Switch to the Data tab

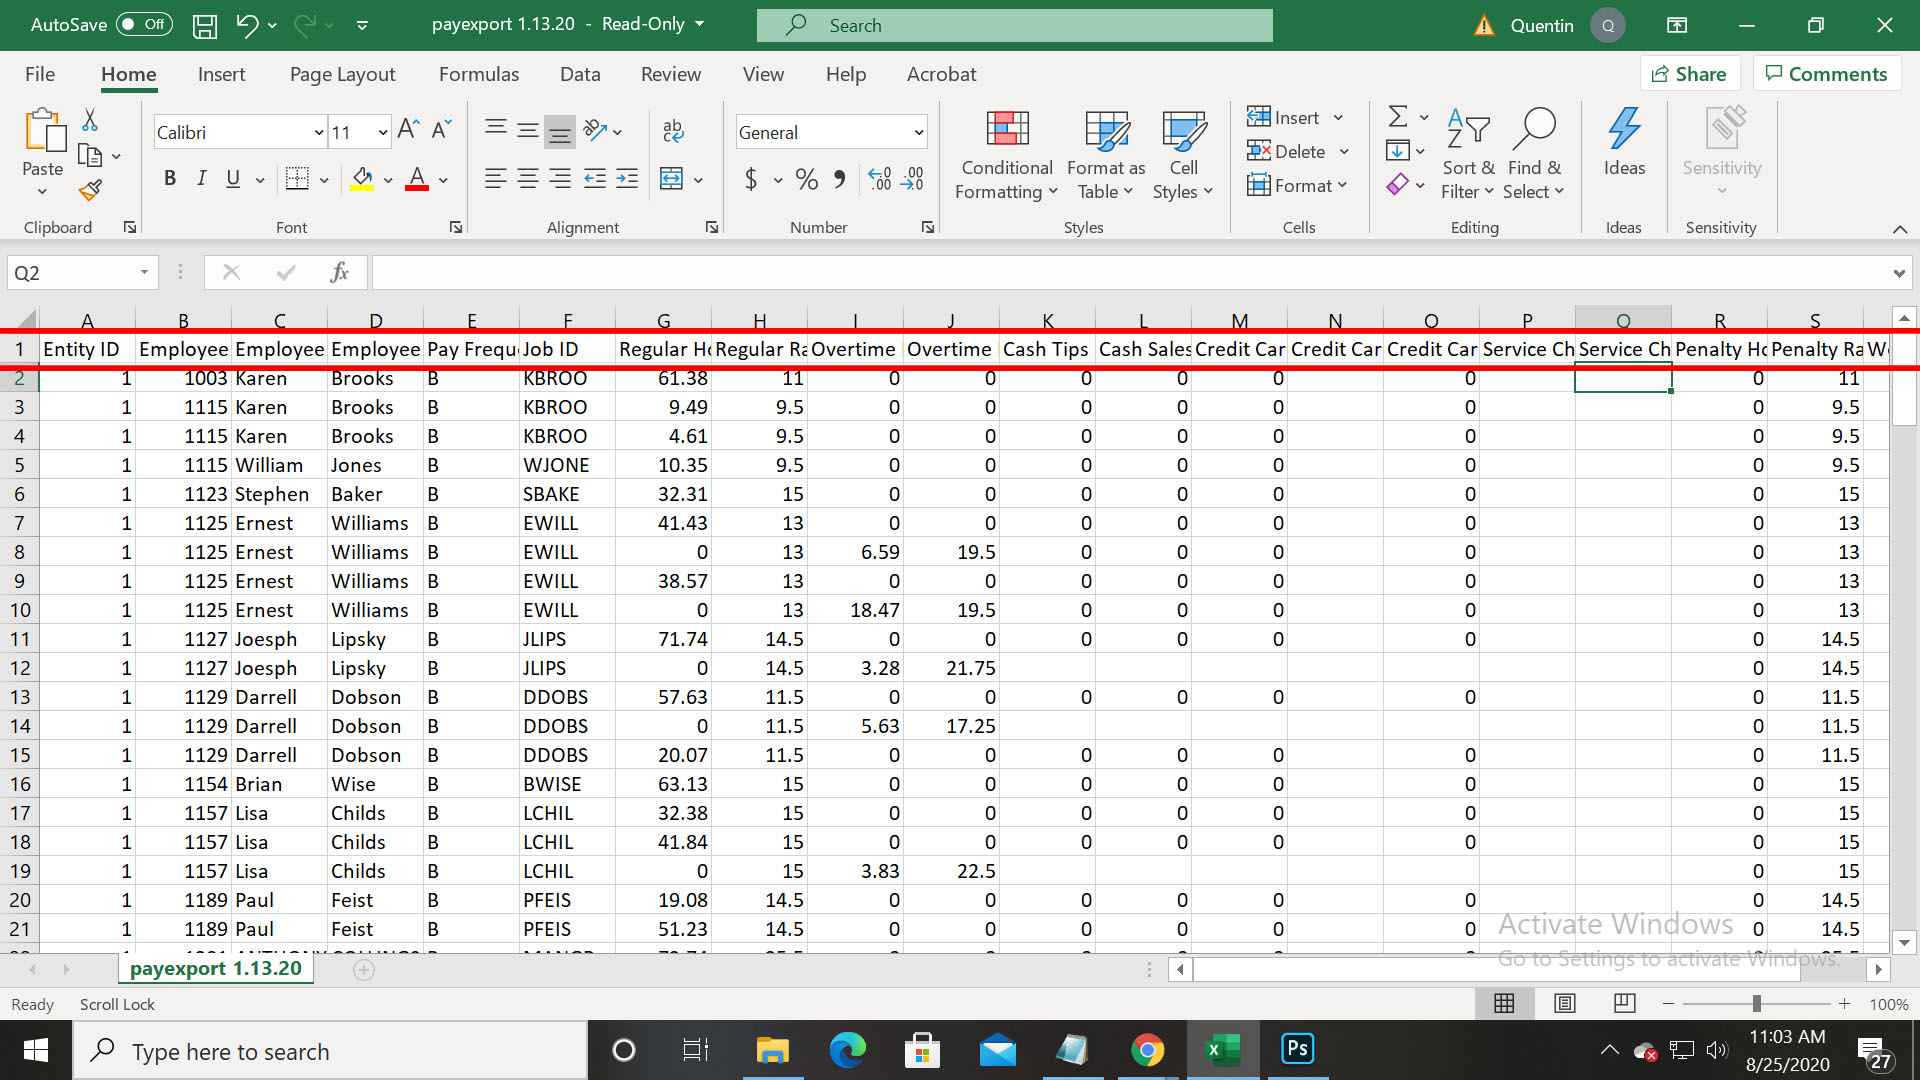click(x=580, y=74)
